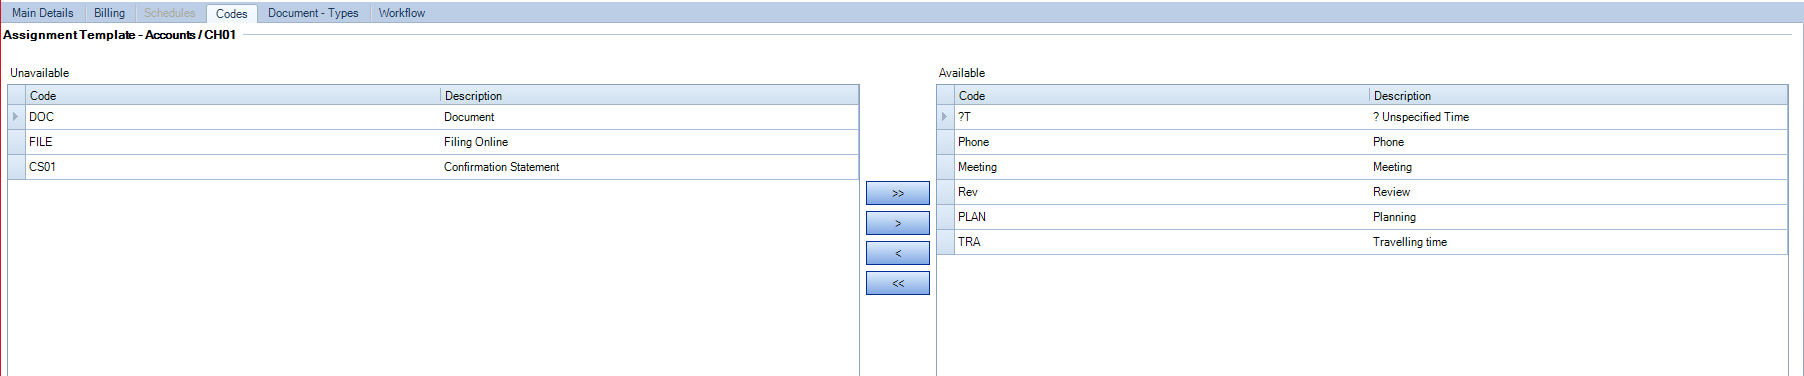Click the Confirmation Statement description cell
This screenshot has height=376, width=1804.
[650, 167]
